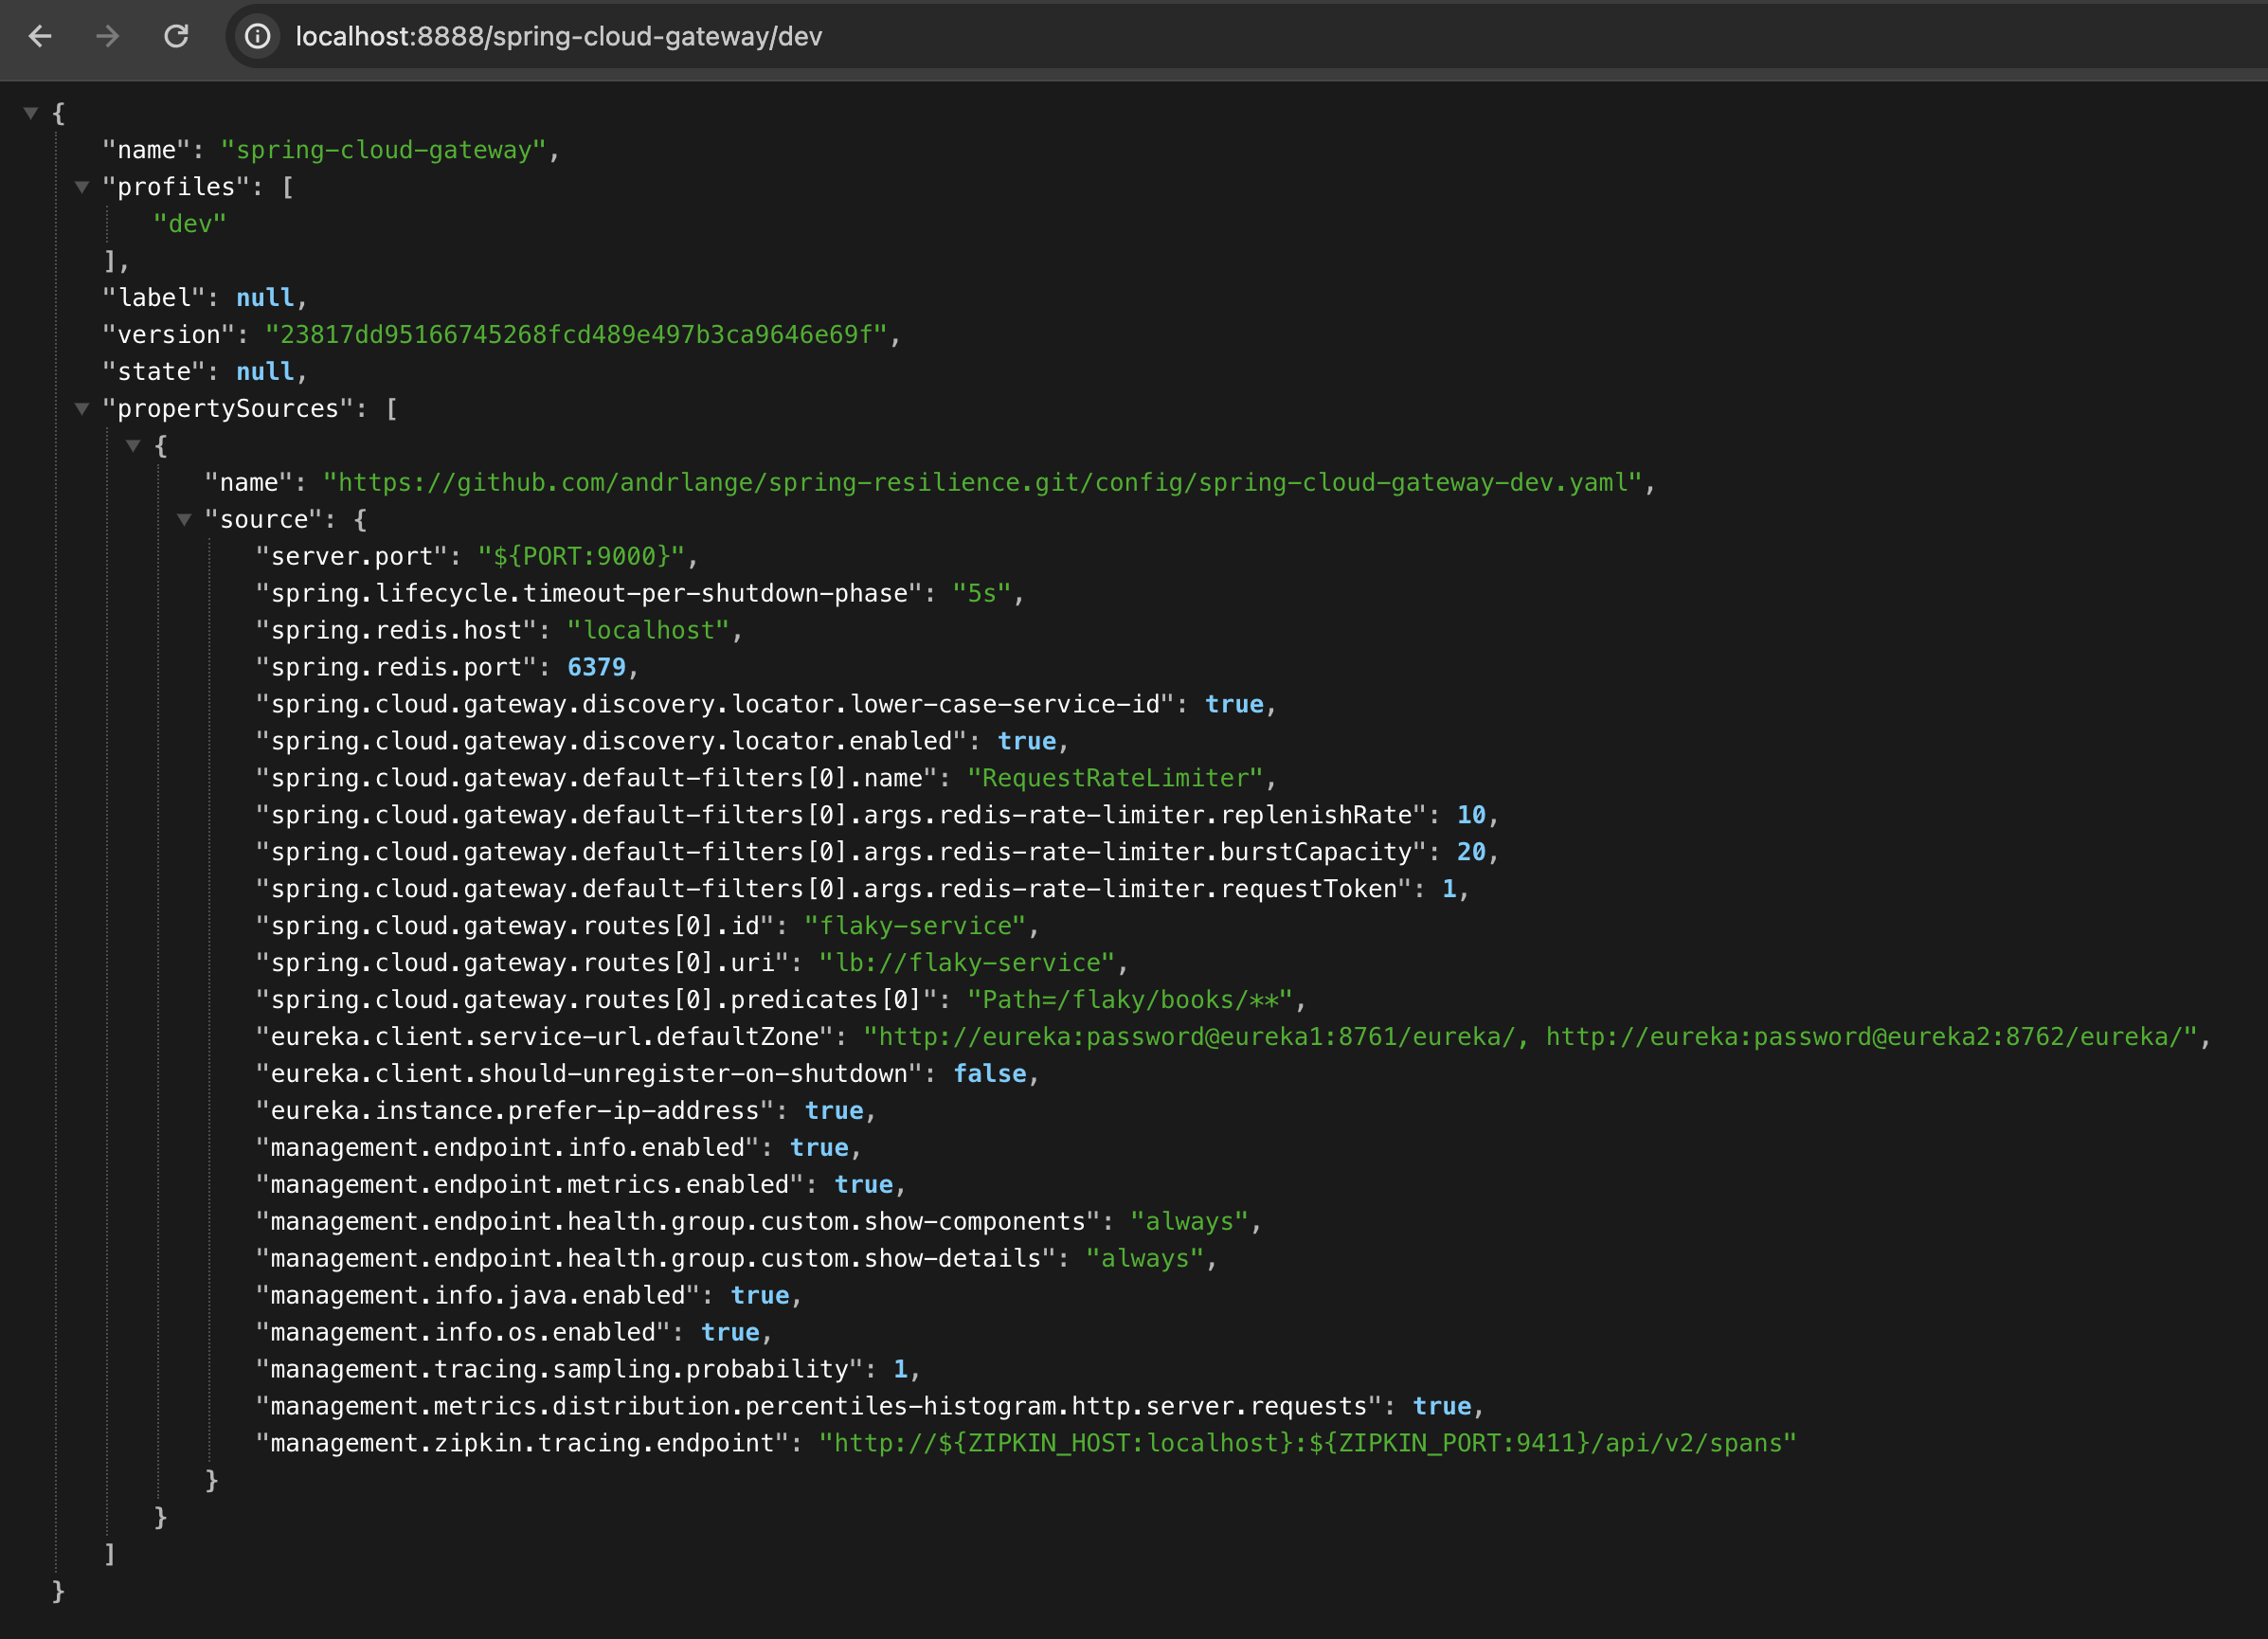This screenshot has height=1639, width=2268.
Task: Collapse the "profiles" array
Action: pyautogui.click(x=82, y=187)
